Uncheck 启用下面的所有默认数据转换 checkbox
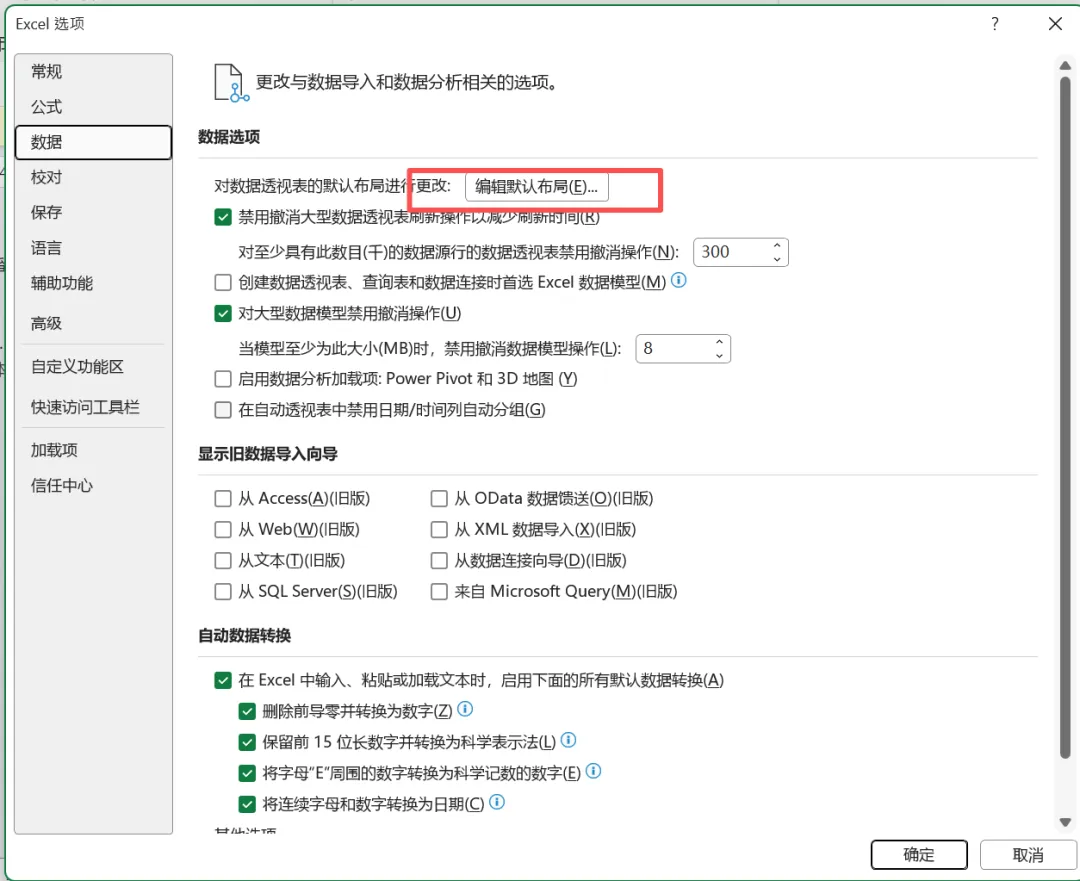Viewport: 1080px width, 881px height. [x=222, y=681]
